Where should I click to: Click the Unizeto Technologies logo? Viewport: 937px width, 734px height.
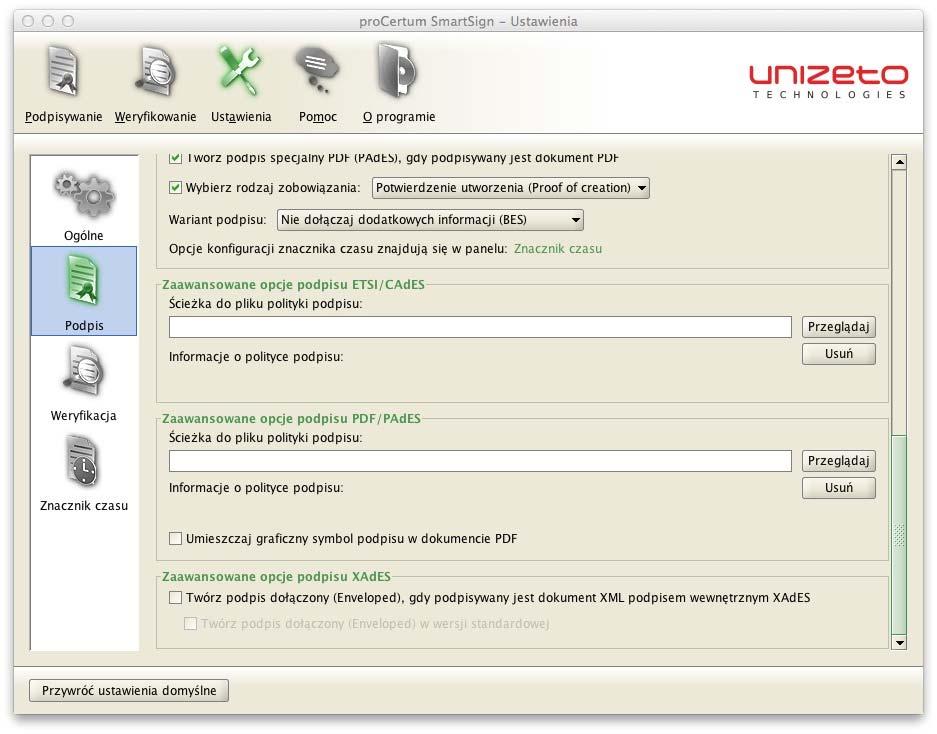tap(829, 82)
